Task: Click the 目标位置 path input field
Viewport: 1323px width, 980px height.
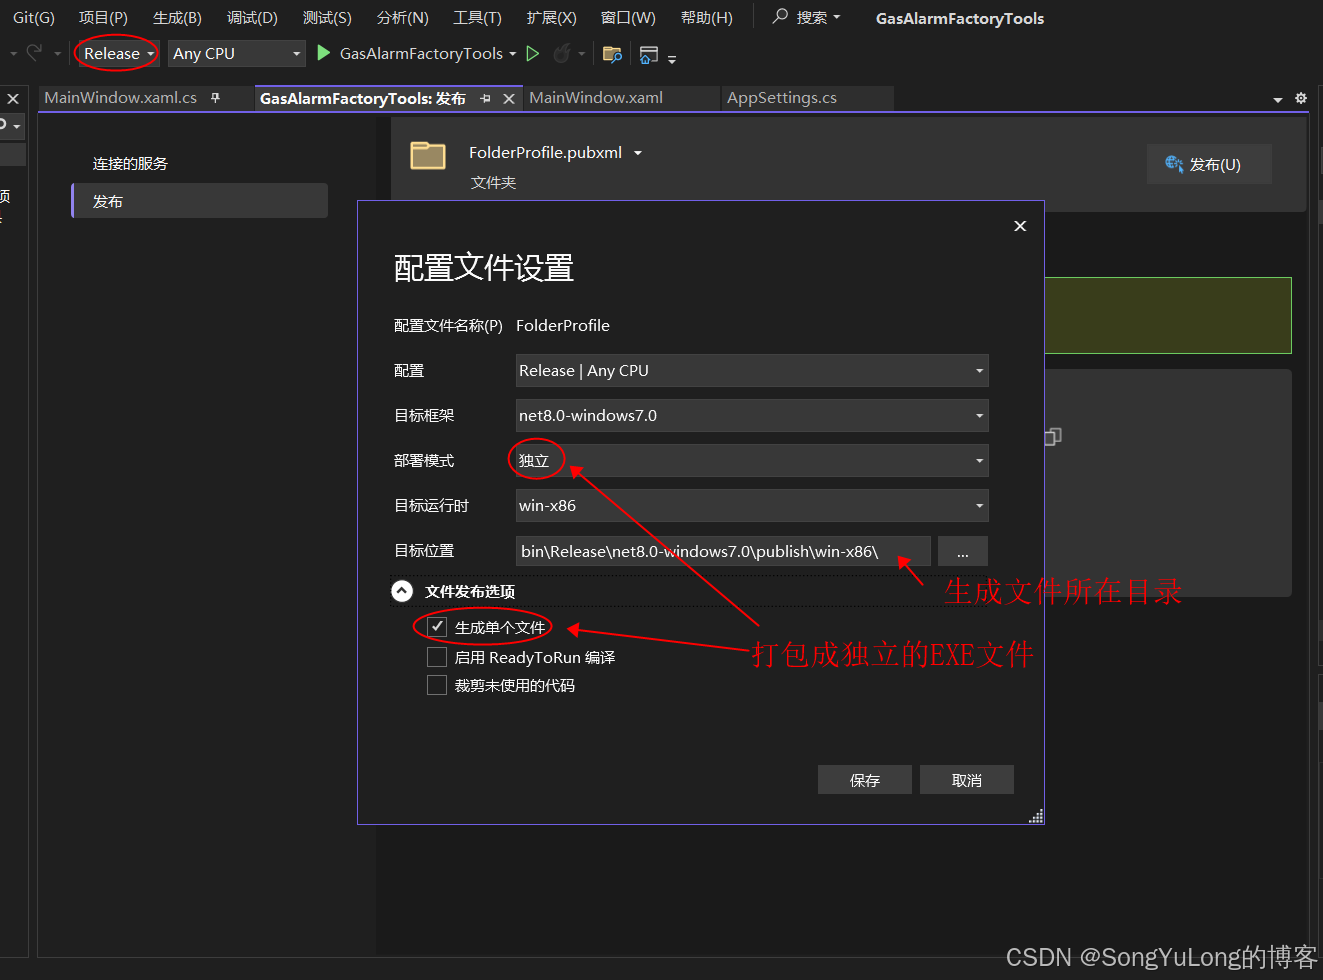Action: (722, 550)
